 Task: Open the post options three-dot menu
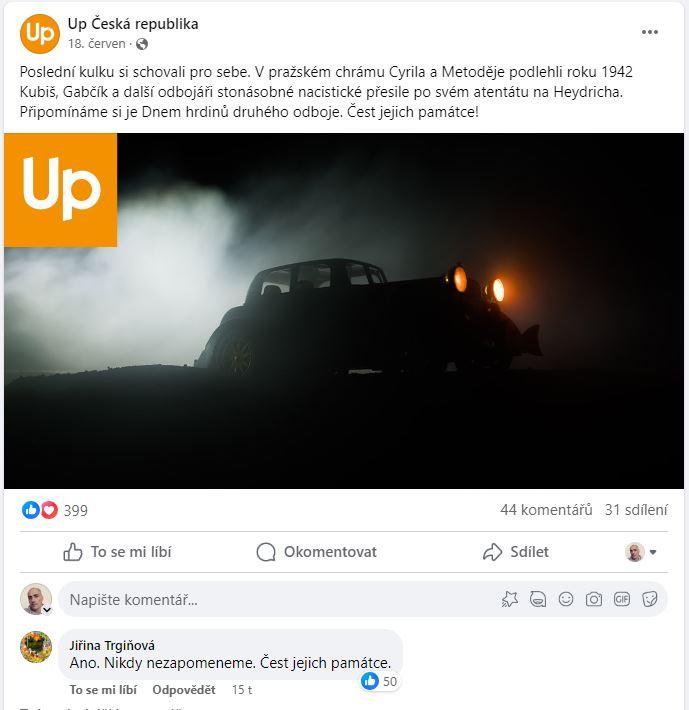[x=649, y=32]
